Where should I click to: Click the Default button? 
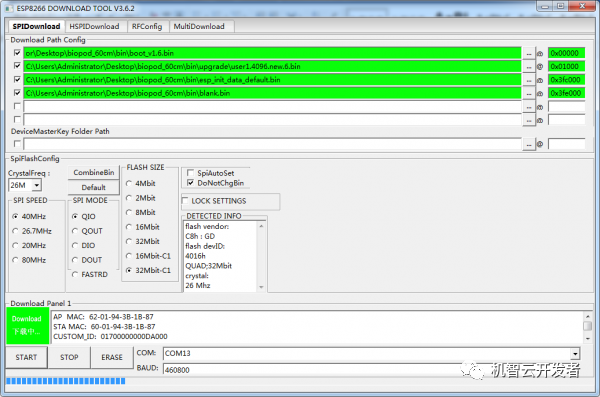coord(94,187)
